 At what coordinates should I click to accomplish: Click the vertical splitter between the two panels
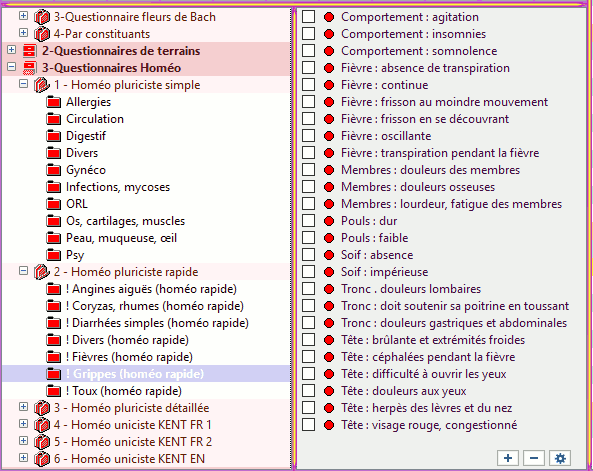[x=293, y=238]
